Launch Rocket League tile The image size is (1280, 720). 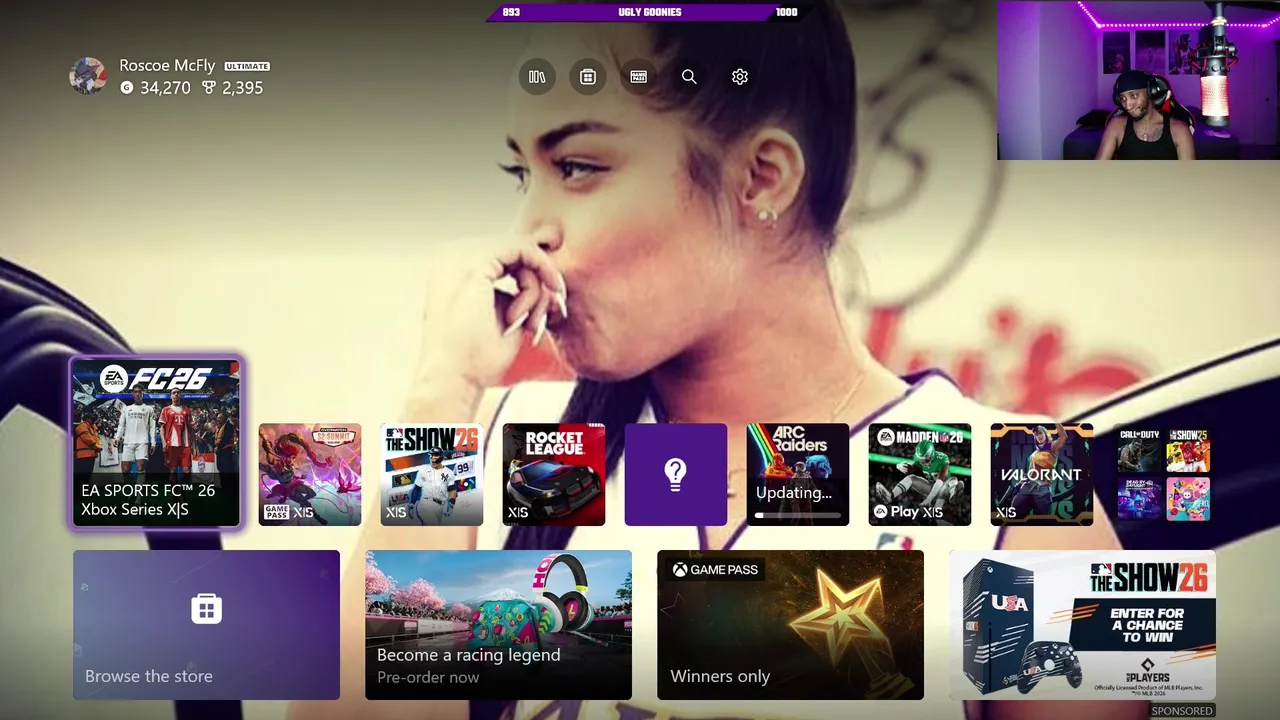[x=554, y=474]
